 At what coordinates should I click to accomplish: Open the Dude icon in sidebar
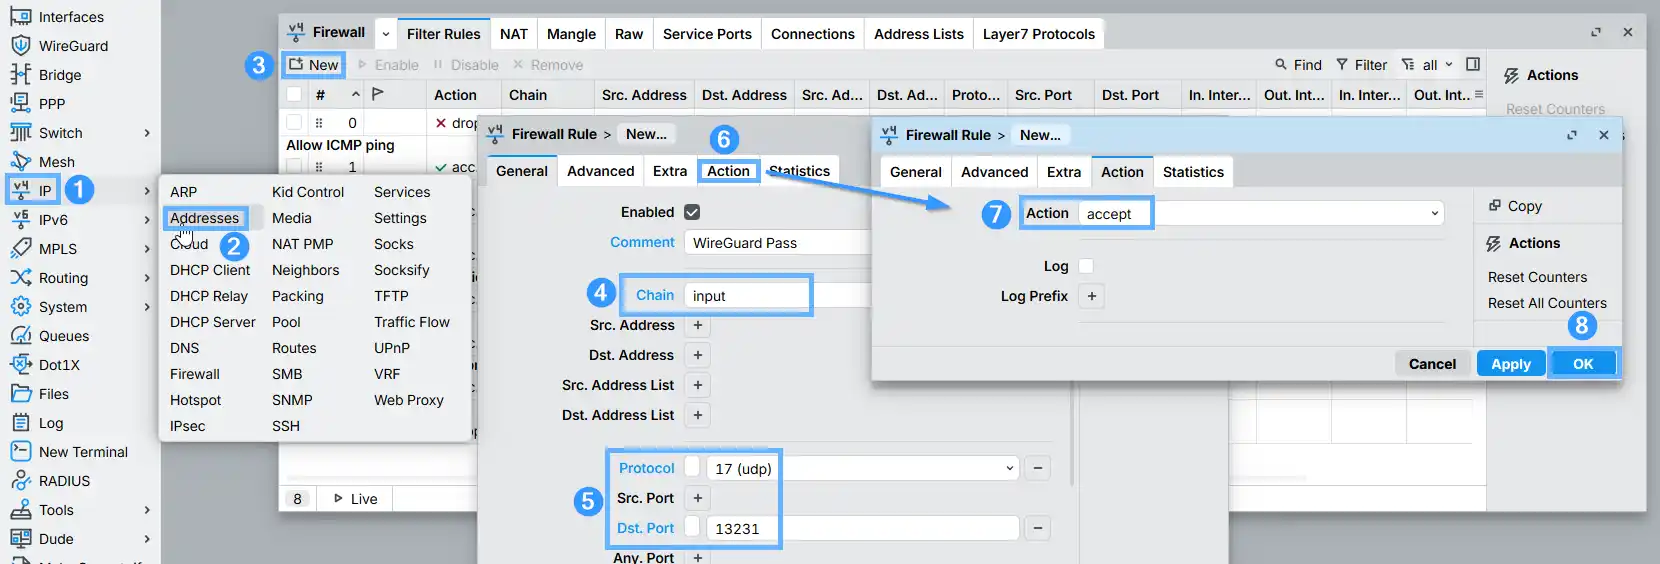pos(20,539)
